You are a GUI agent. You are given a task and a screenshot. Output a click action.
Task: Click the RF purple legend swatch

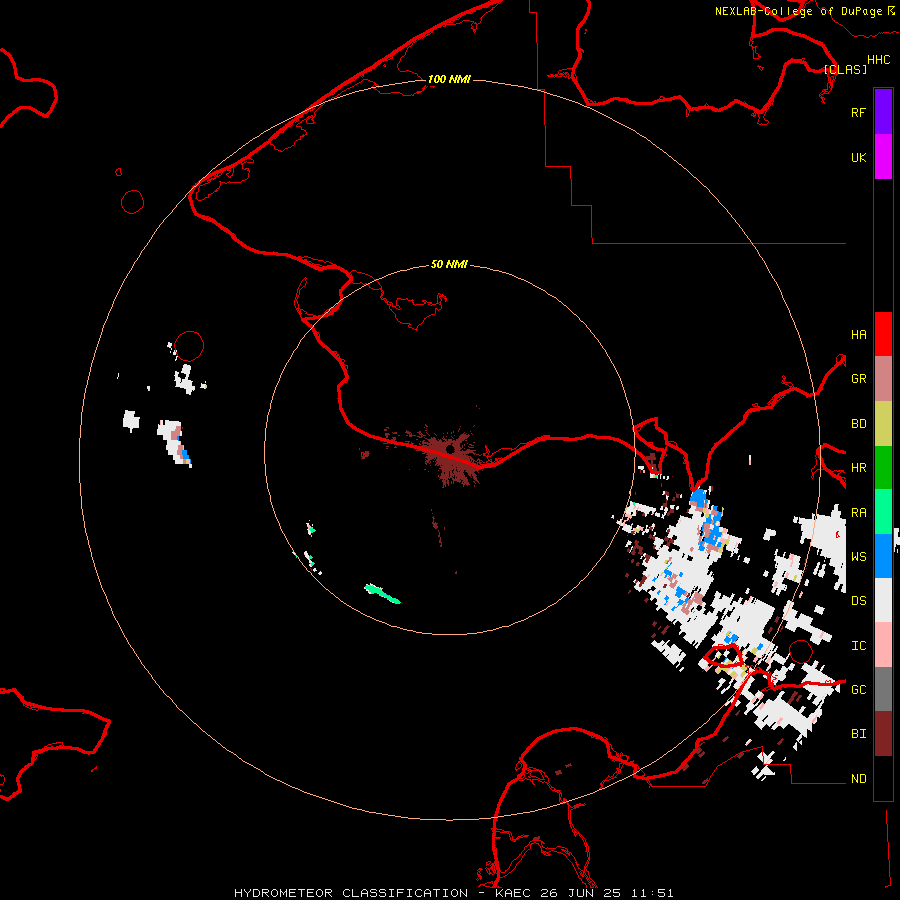pyautogui.click(x=883, y=111)
